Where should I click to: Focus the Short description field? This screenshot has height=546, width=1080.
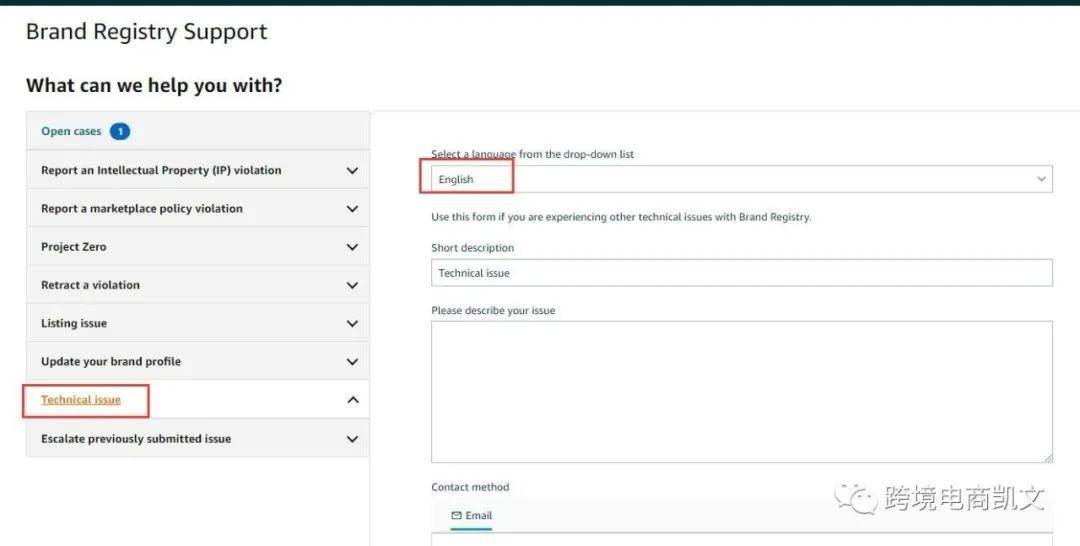click(x=742, y=273)
